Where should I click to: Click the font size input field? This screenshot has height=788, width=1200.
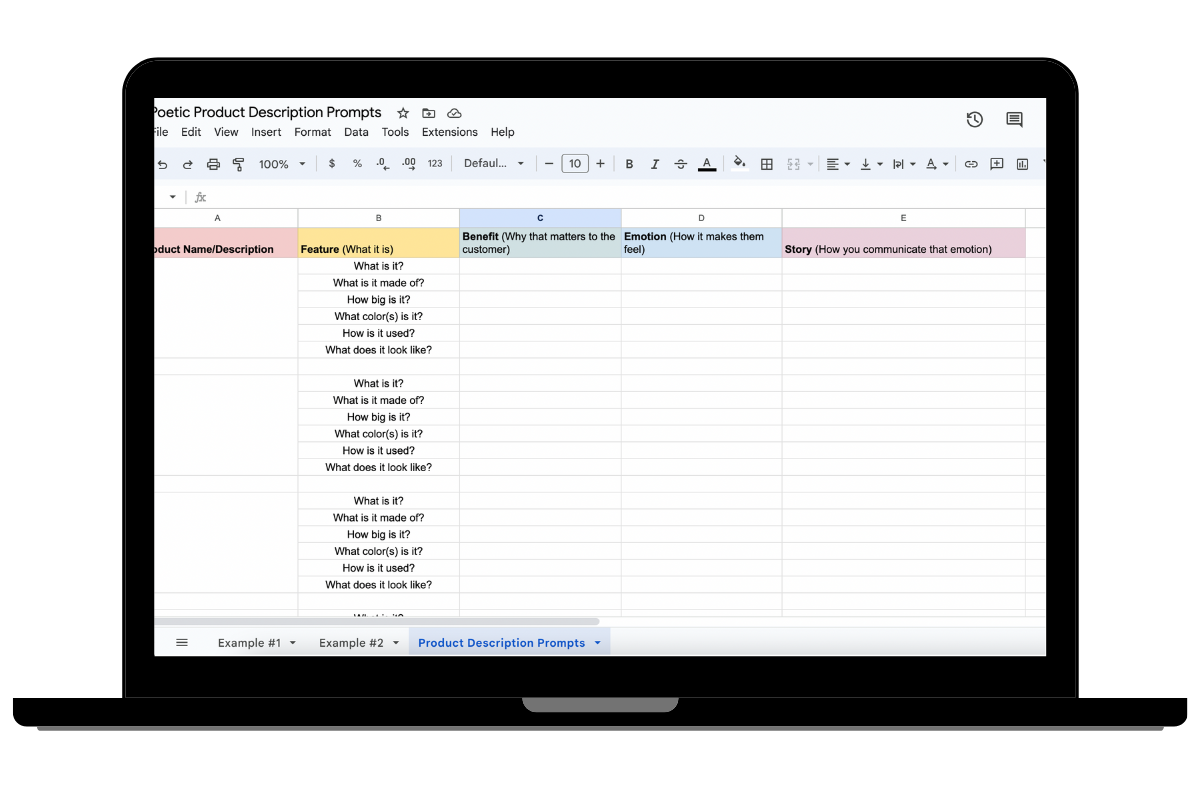575,164
